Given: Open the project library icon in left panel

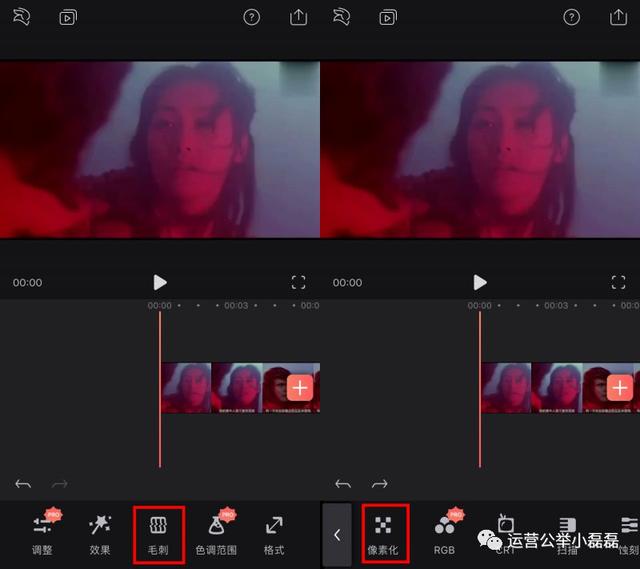Looking at the screenshot, I should (68, 18).
